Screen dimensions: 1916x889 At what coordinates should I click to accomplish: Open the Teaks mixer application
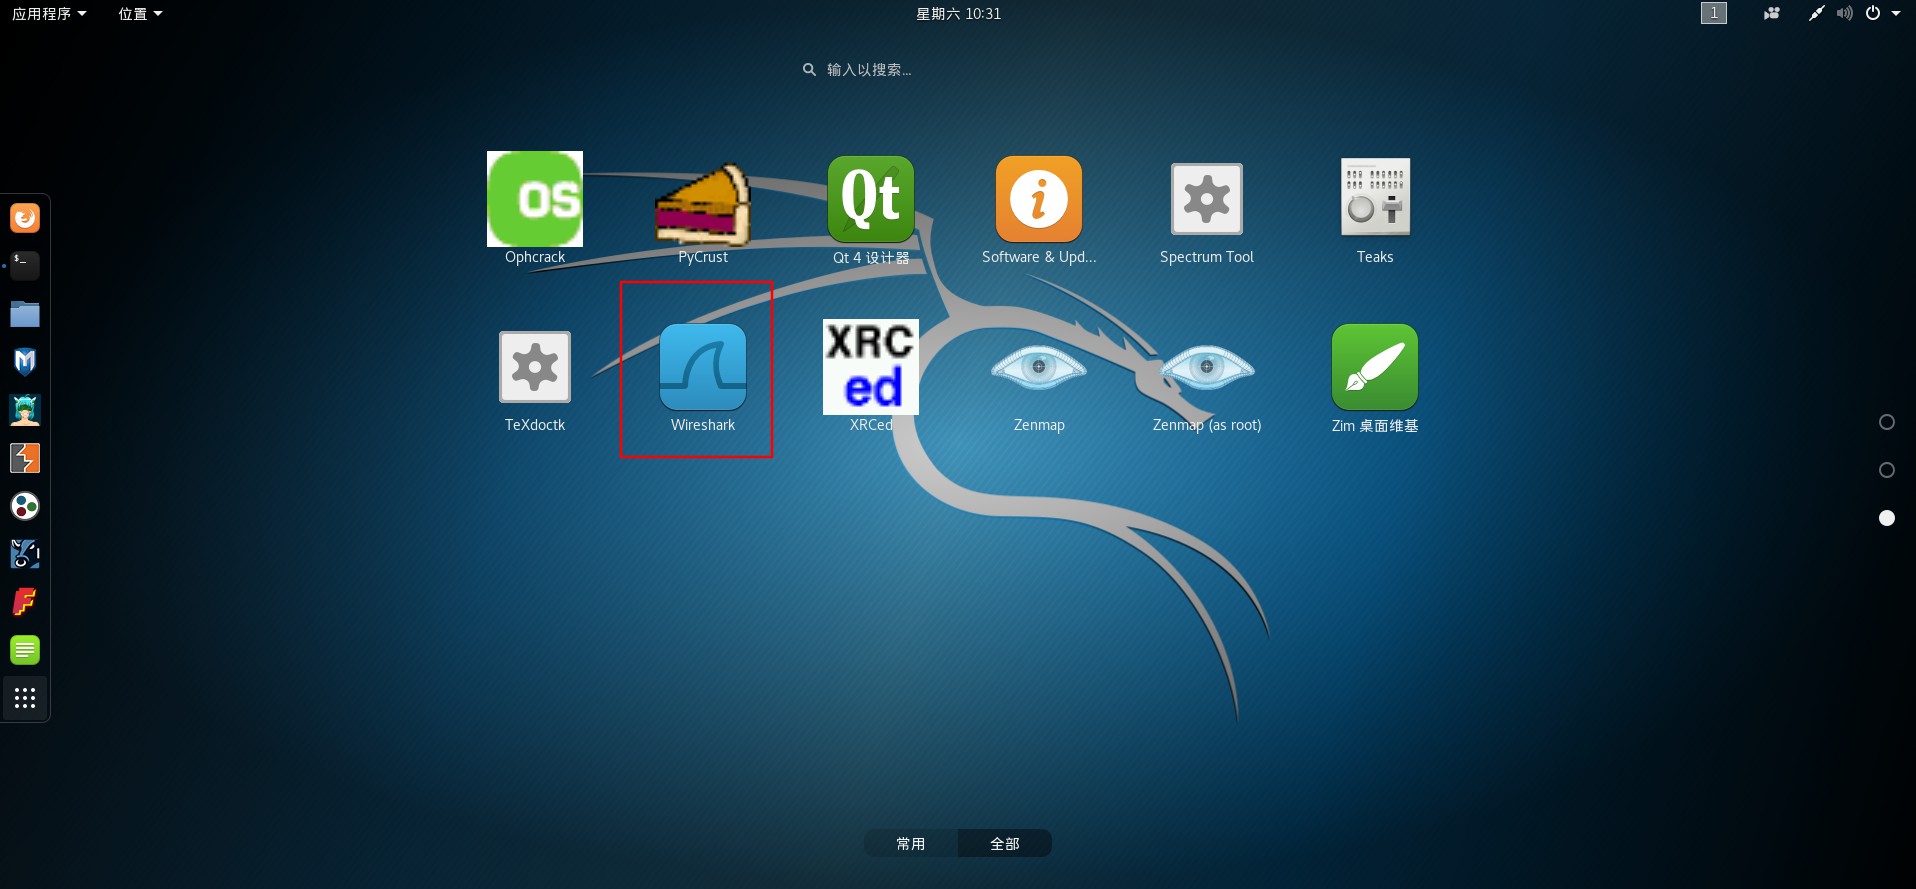click(1375, 197)
